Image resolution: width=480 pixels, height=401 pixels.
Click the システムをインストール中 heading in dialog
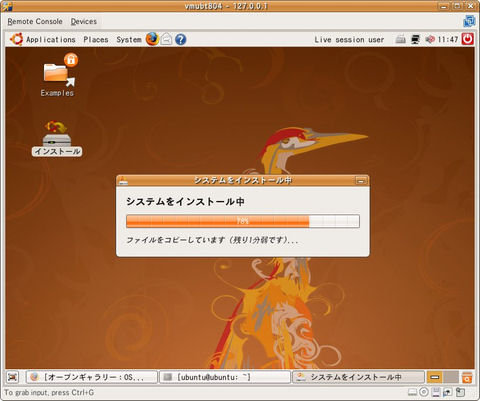185,201
